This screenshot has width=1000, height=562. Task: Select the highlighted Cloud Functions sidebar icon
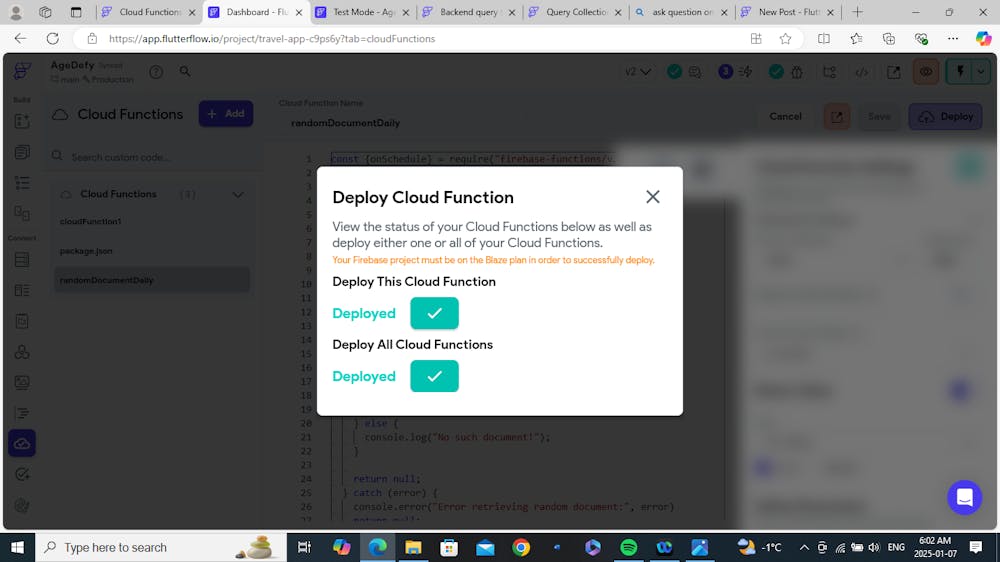pos(22,443)
